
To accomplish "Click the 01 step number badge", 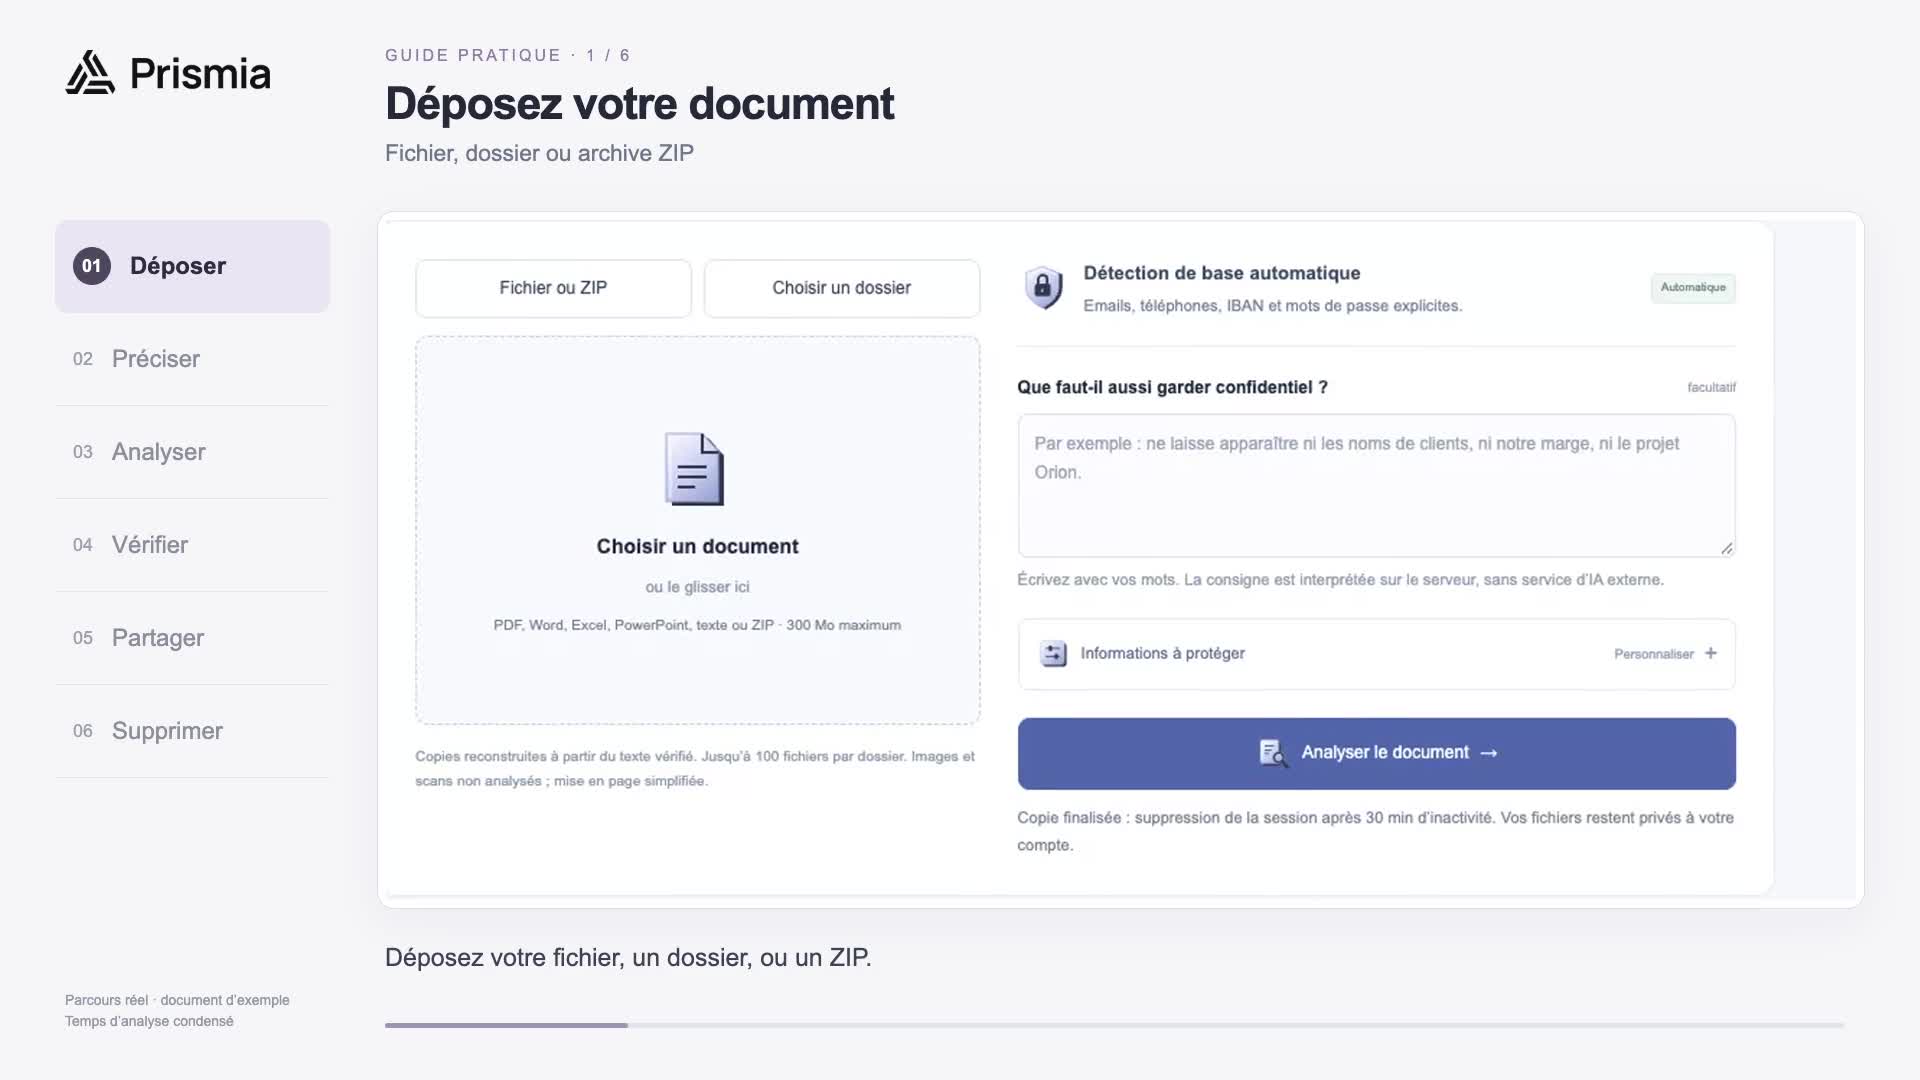I will point(92,266).
